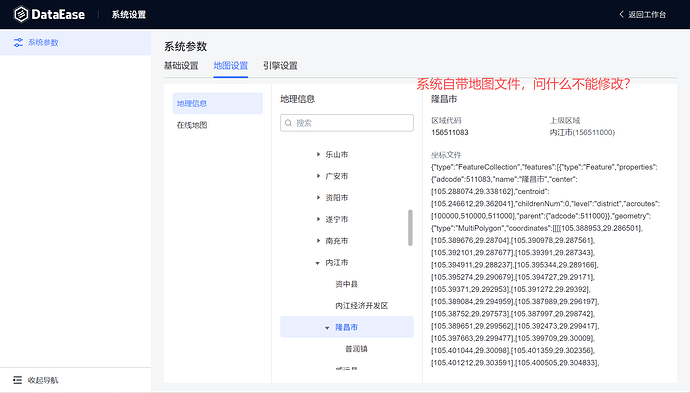The height and width of the screenshot is (393, 690).
Task: Collapse the 隆昌市 tree node arrow
Action: click(327, 327)
